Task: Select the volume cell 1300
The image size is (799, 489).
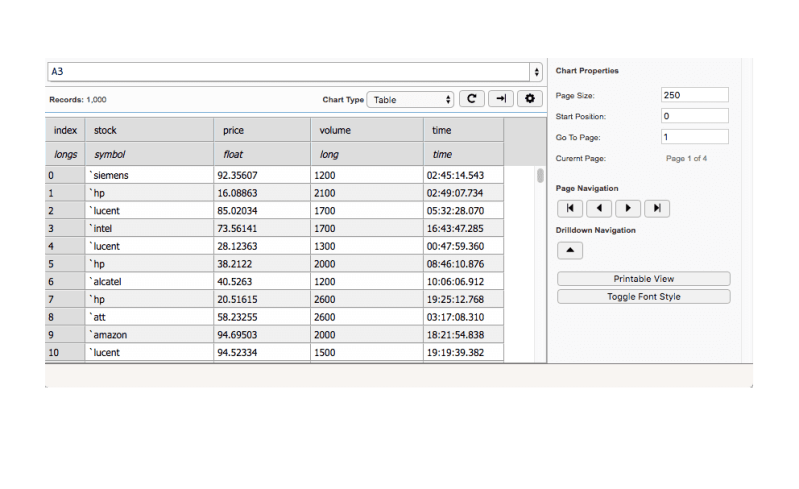Action: pos(367,247)
